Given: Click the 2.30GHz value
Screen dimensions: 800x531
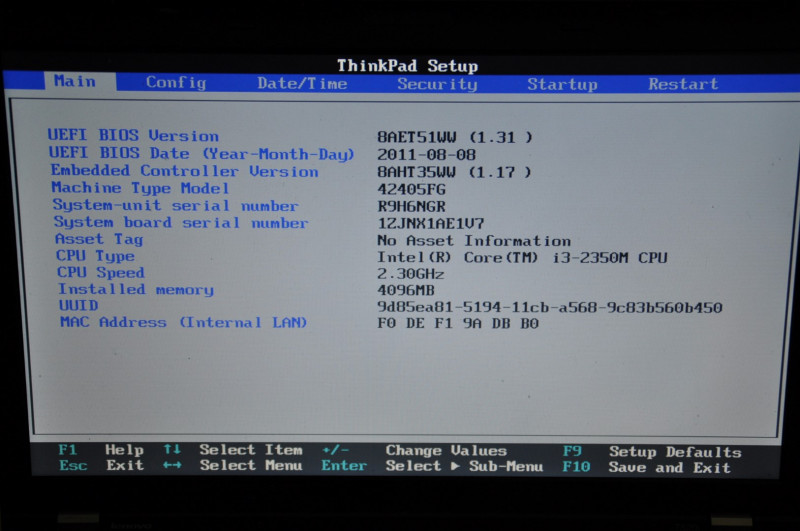Looking at the screenshot, I should point(410,274).
